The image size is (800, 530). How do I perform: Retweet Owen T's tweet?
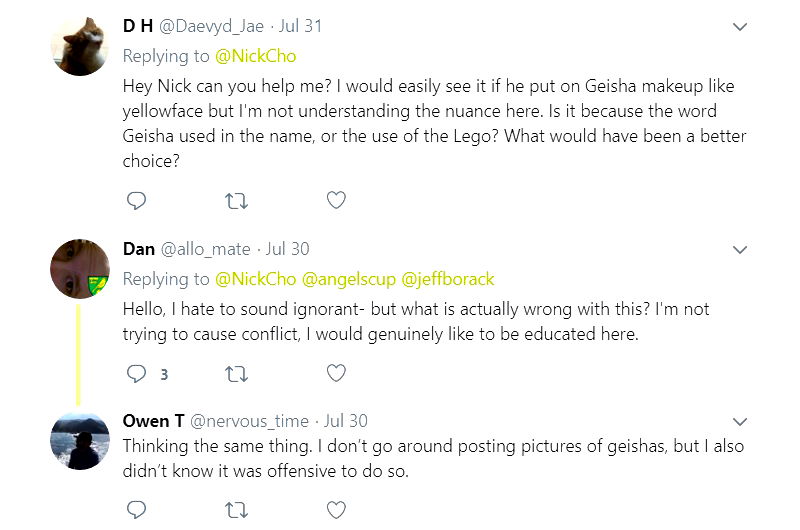pyautogui.click(x=237, y=510)
